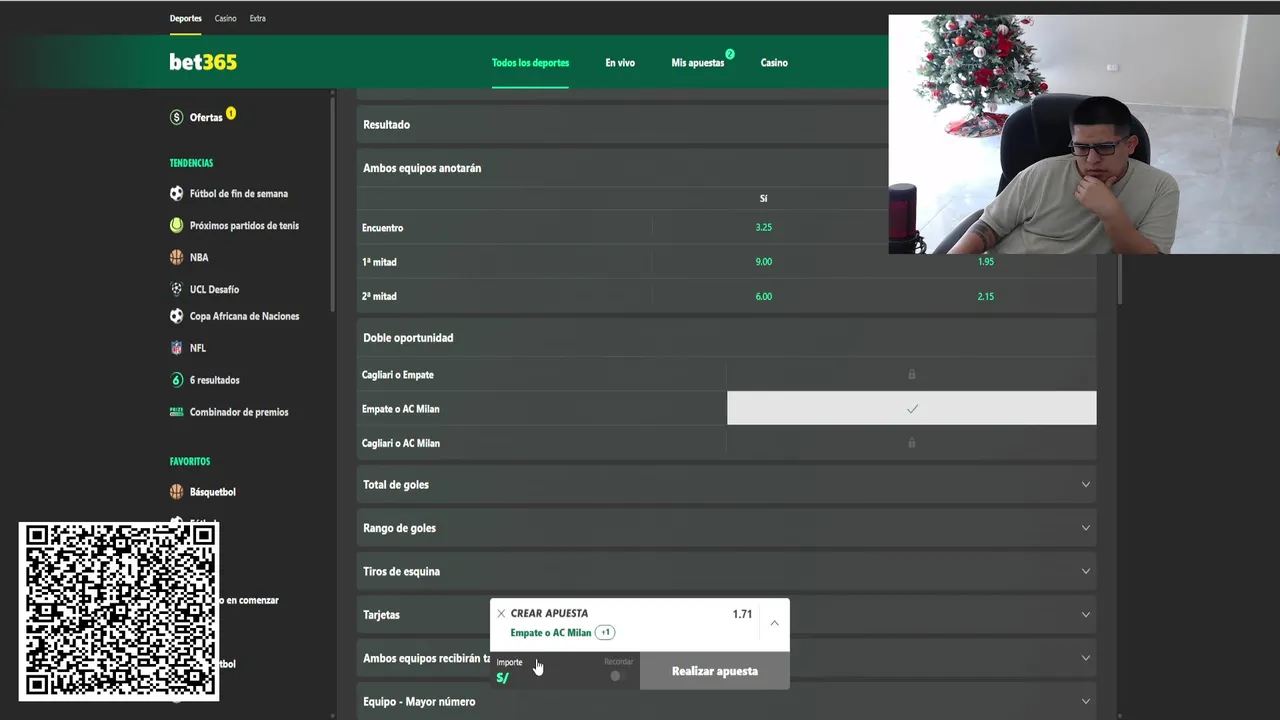Collapse the bet slip with the up chevron
1280x720 pixels.
[x=774, y=623]
